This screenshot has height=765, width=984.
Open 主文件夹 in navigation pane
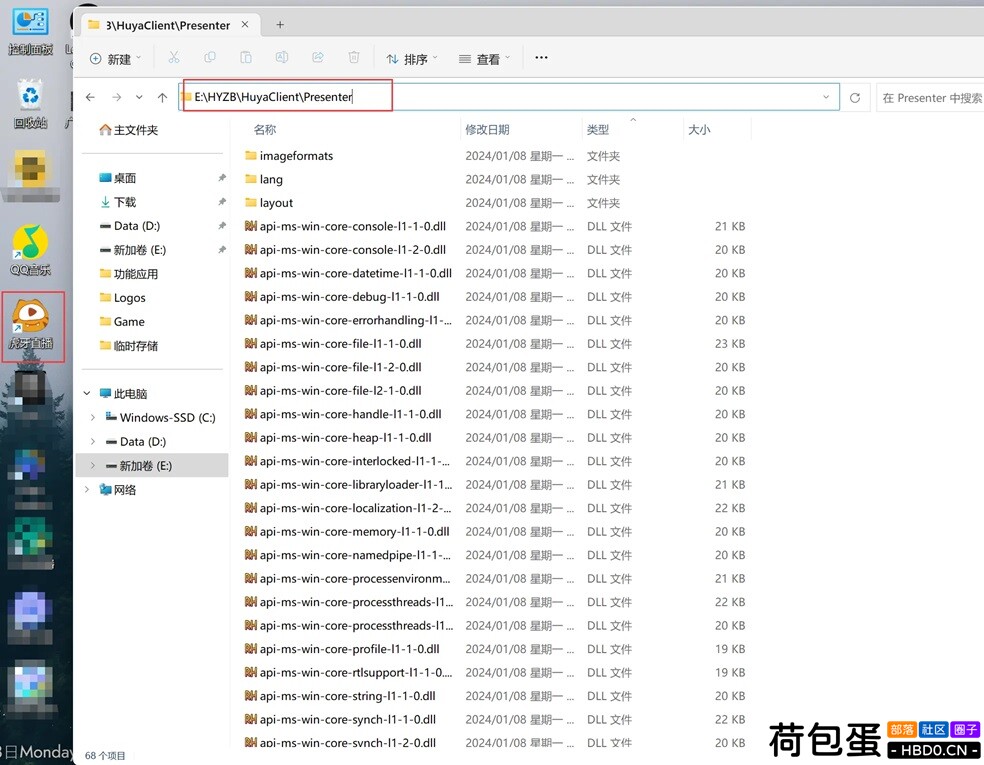[x=129, y=130]
